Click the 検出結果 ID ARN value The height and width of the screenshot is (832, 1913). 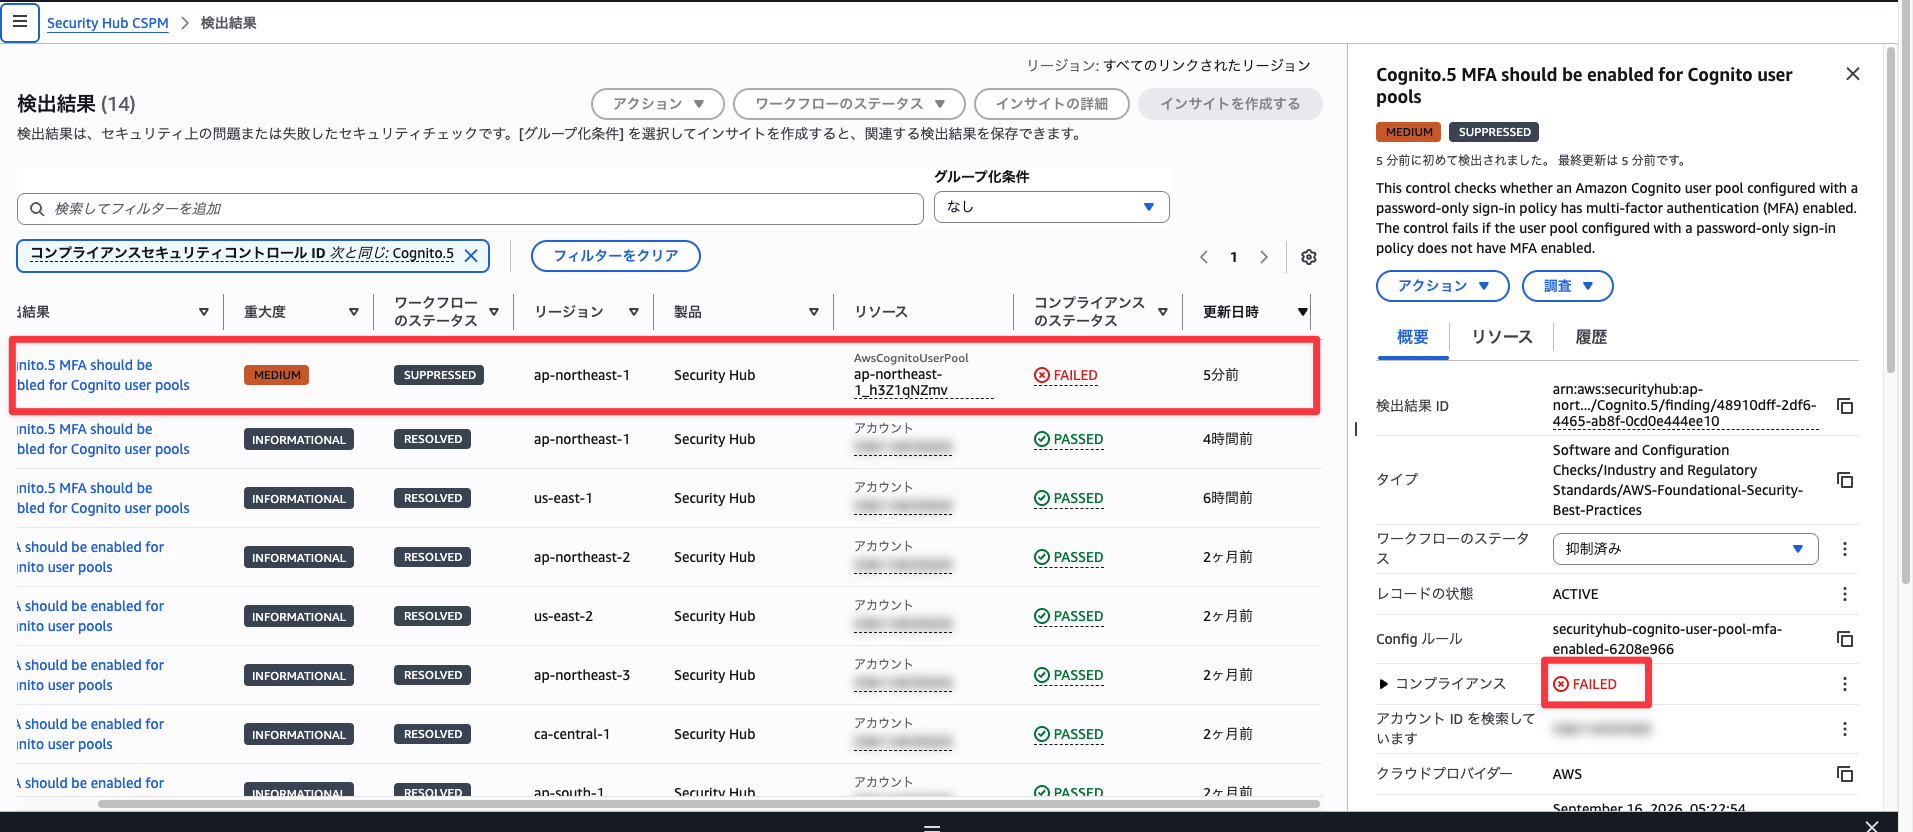pos(1685,405)
